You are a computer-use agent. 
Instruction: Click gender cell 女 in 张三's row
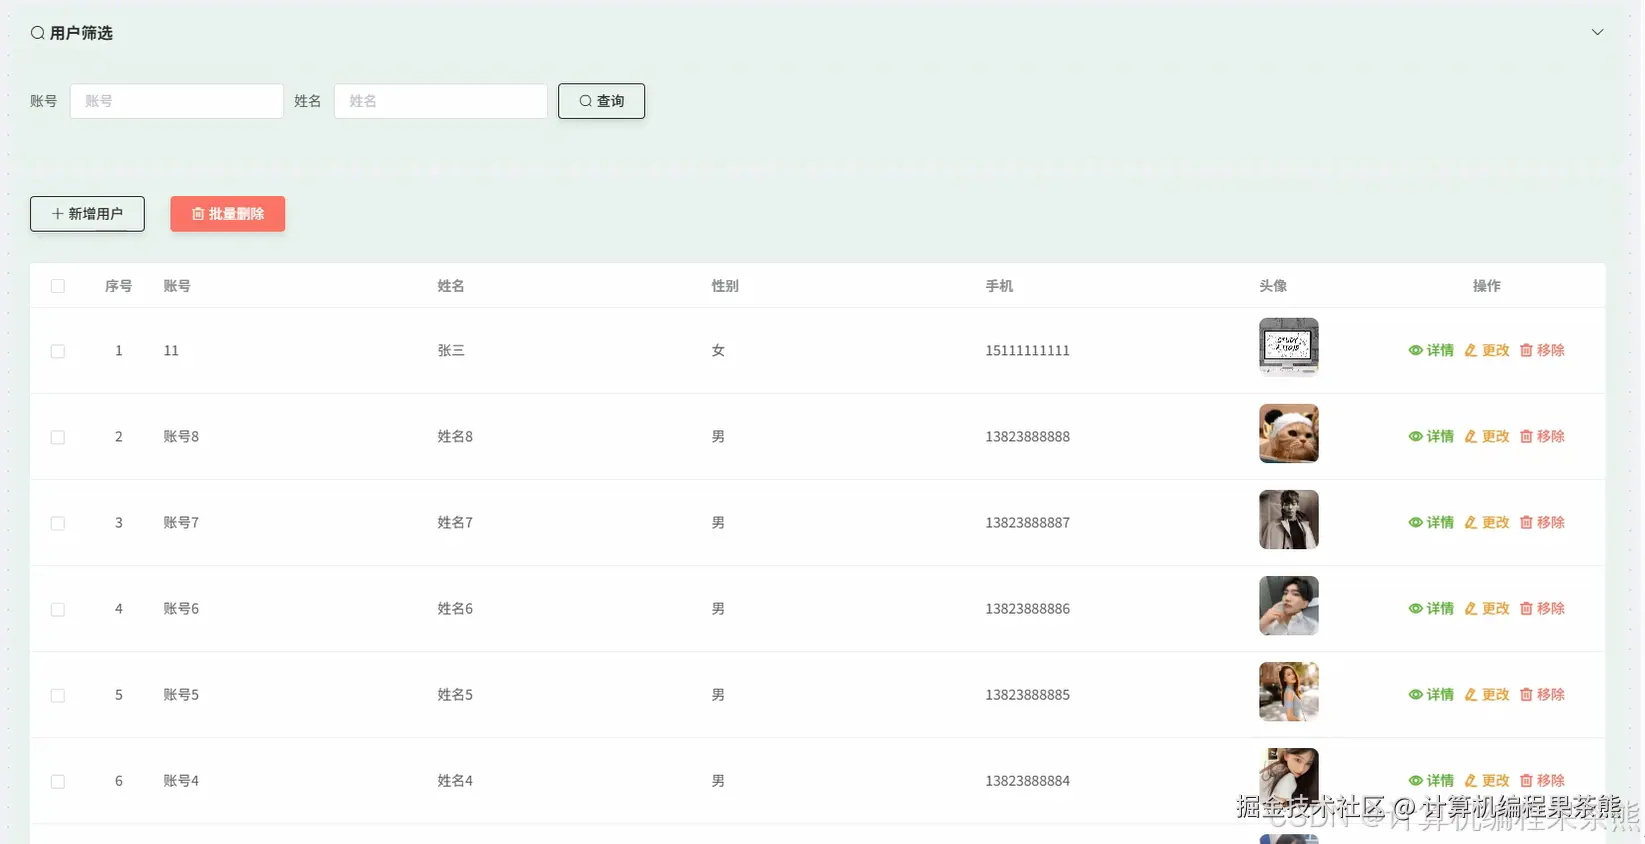click(718, 351)
